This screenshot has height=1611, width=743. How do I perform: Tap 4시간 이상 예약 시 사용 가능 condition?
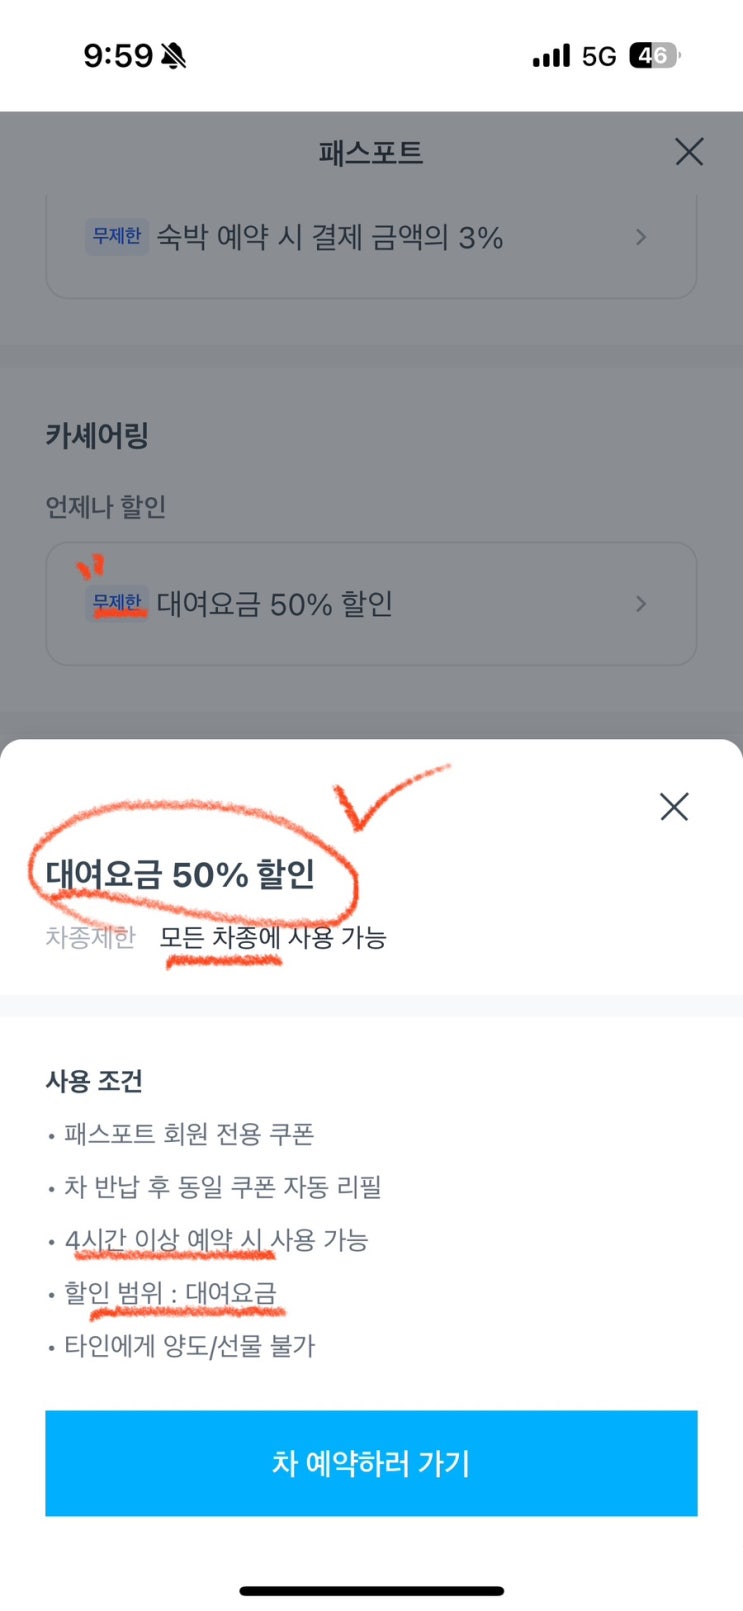(216, 1240)
